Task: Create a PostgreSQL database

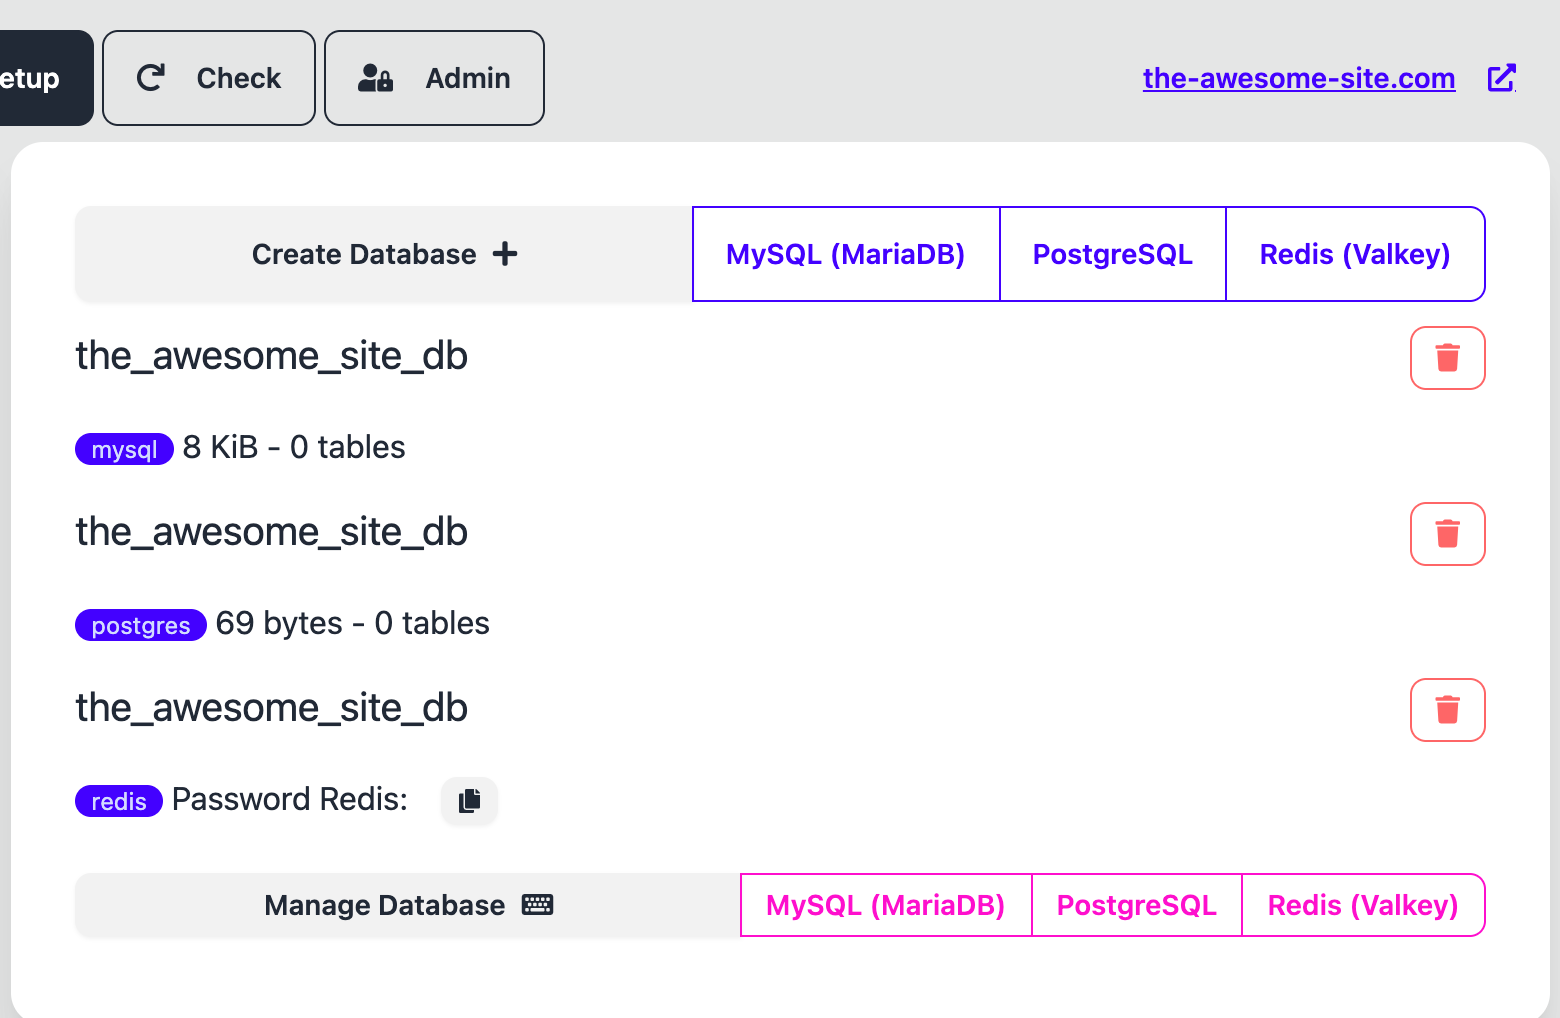Action: point(1112,254)
